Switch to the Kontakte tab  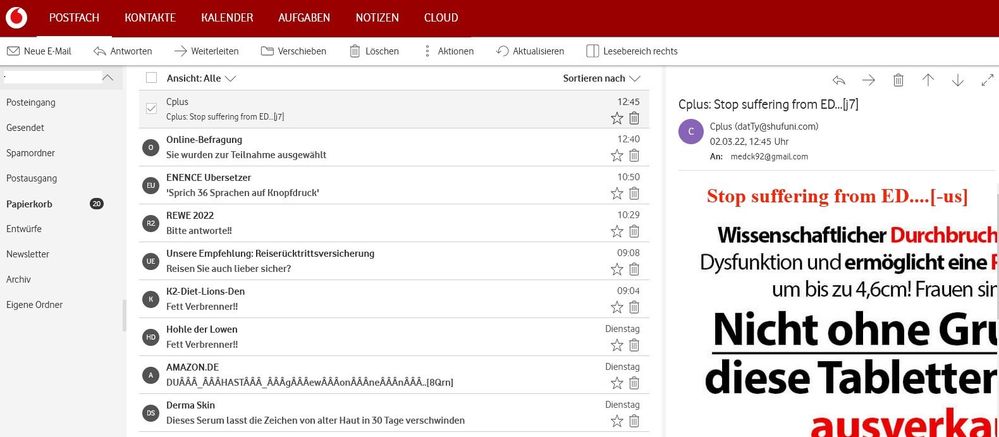click(x=150, y=18)
